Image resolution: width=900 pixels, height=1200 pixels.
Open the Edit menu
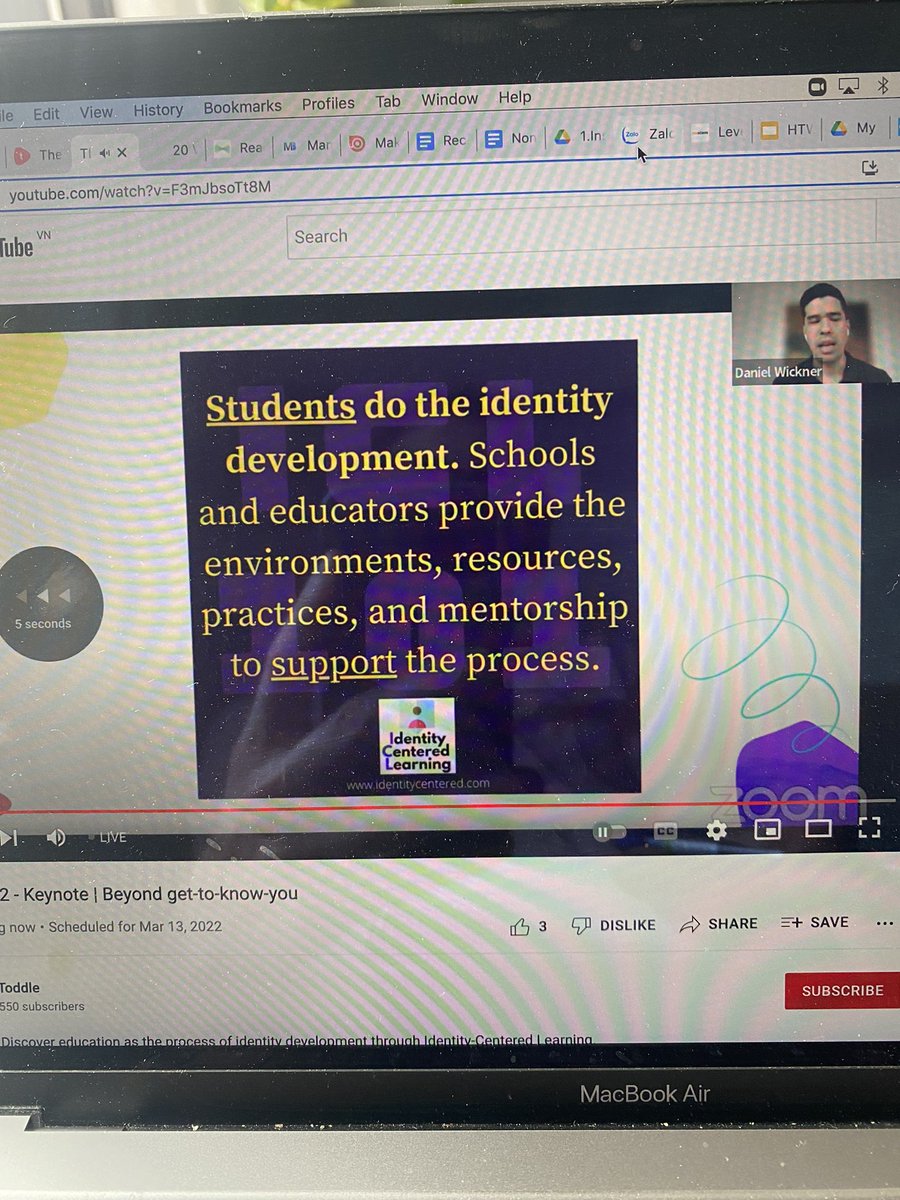point(46,114)
